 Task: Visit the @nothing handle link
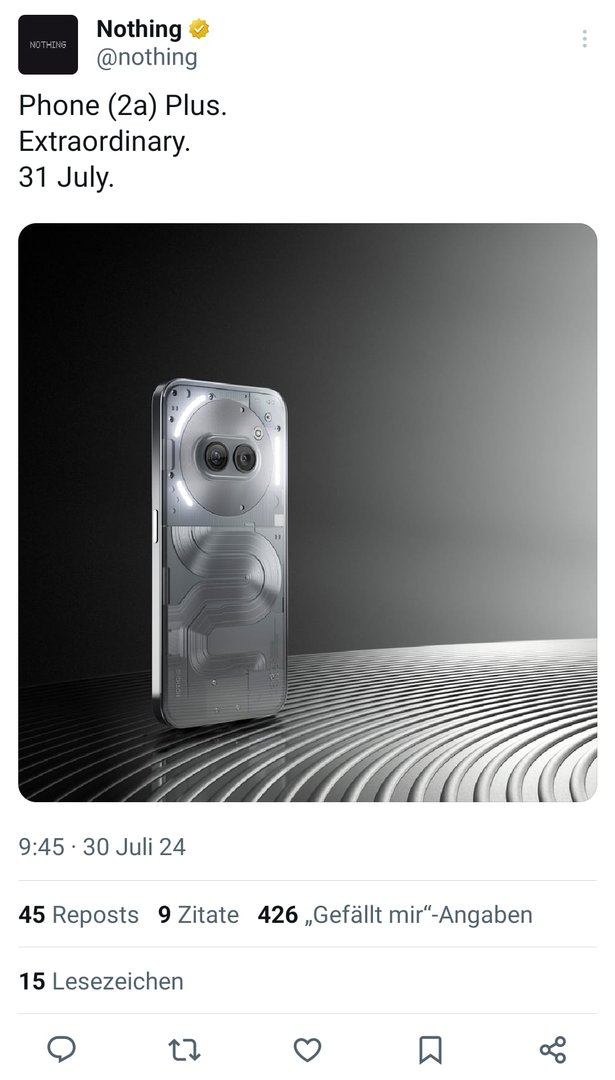pyautogui.click(x=147, y=58)
